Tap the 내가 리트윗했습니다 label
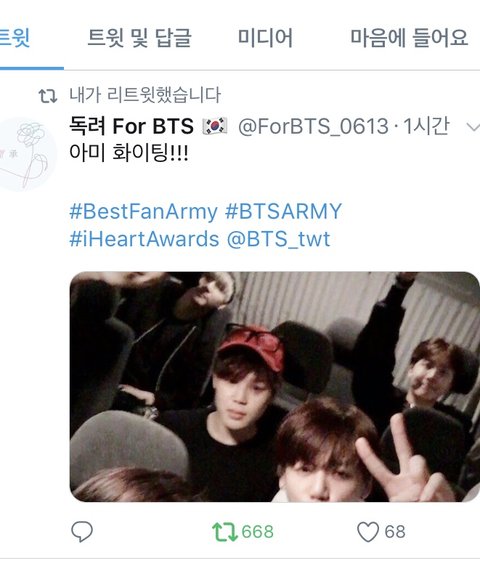480x566 pixels. pos(145,95)
